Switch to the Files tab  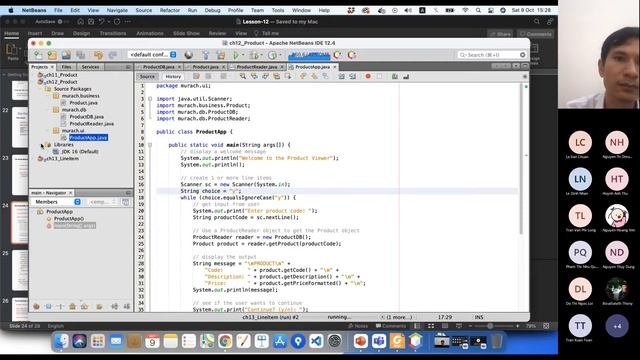pos(66,67)
